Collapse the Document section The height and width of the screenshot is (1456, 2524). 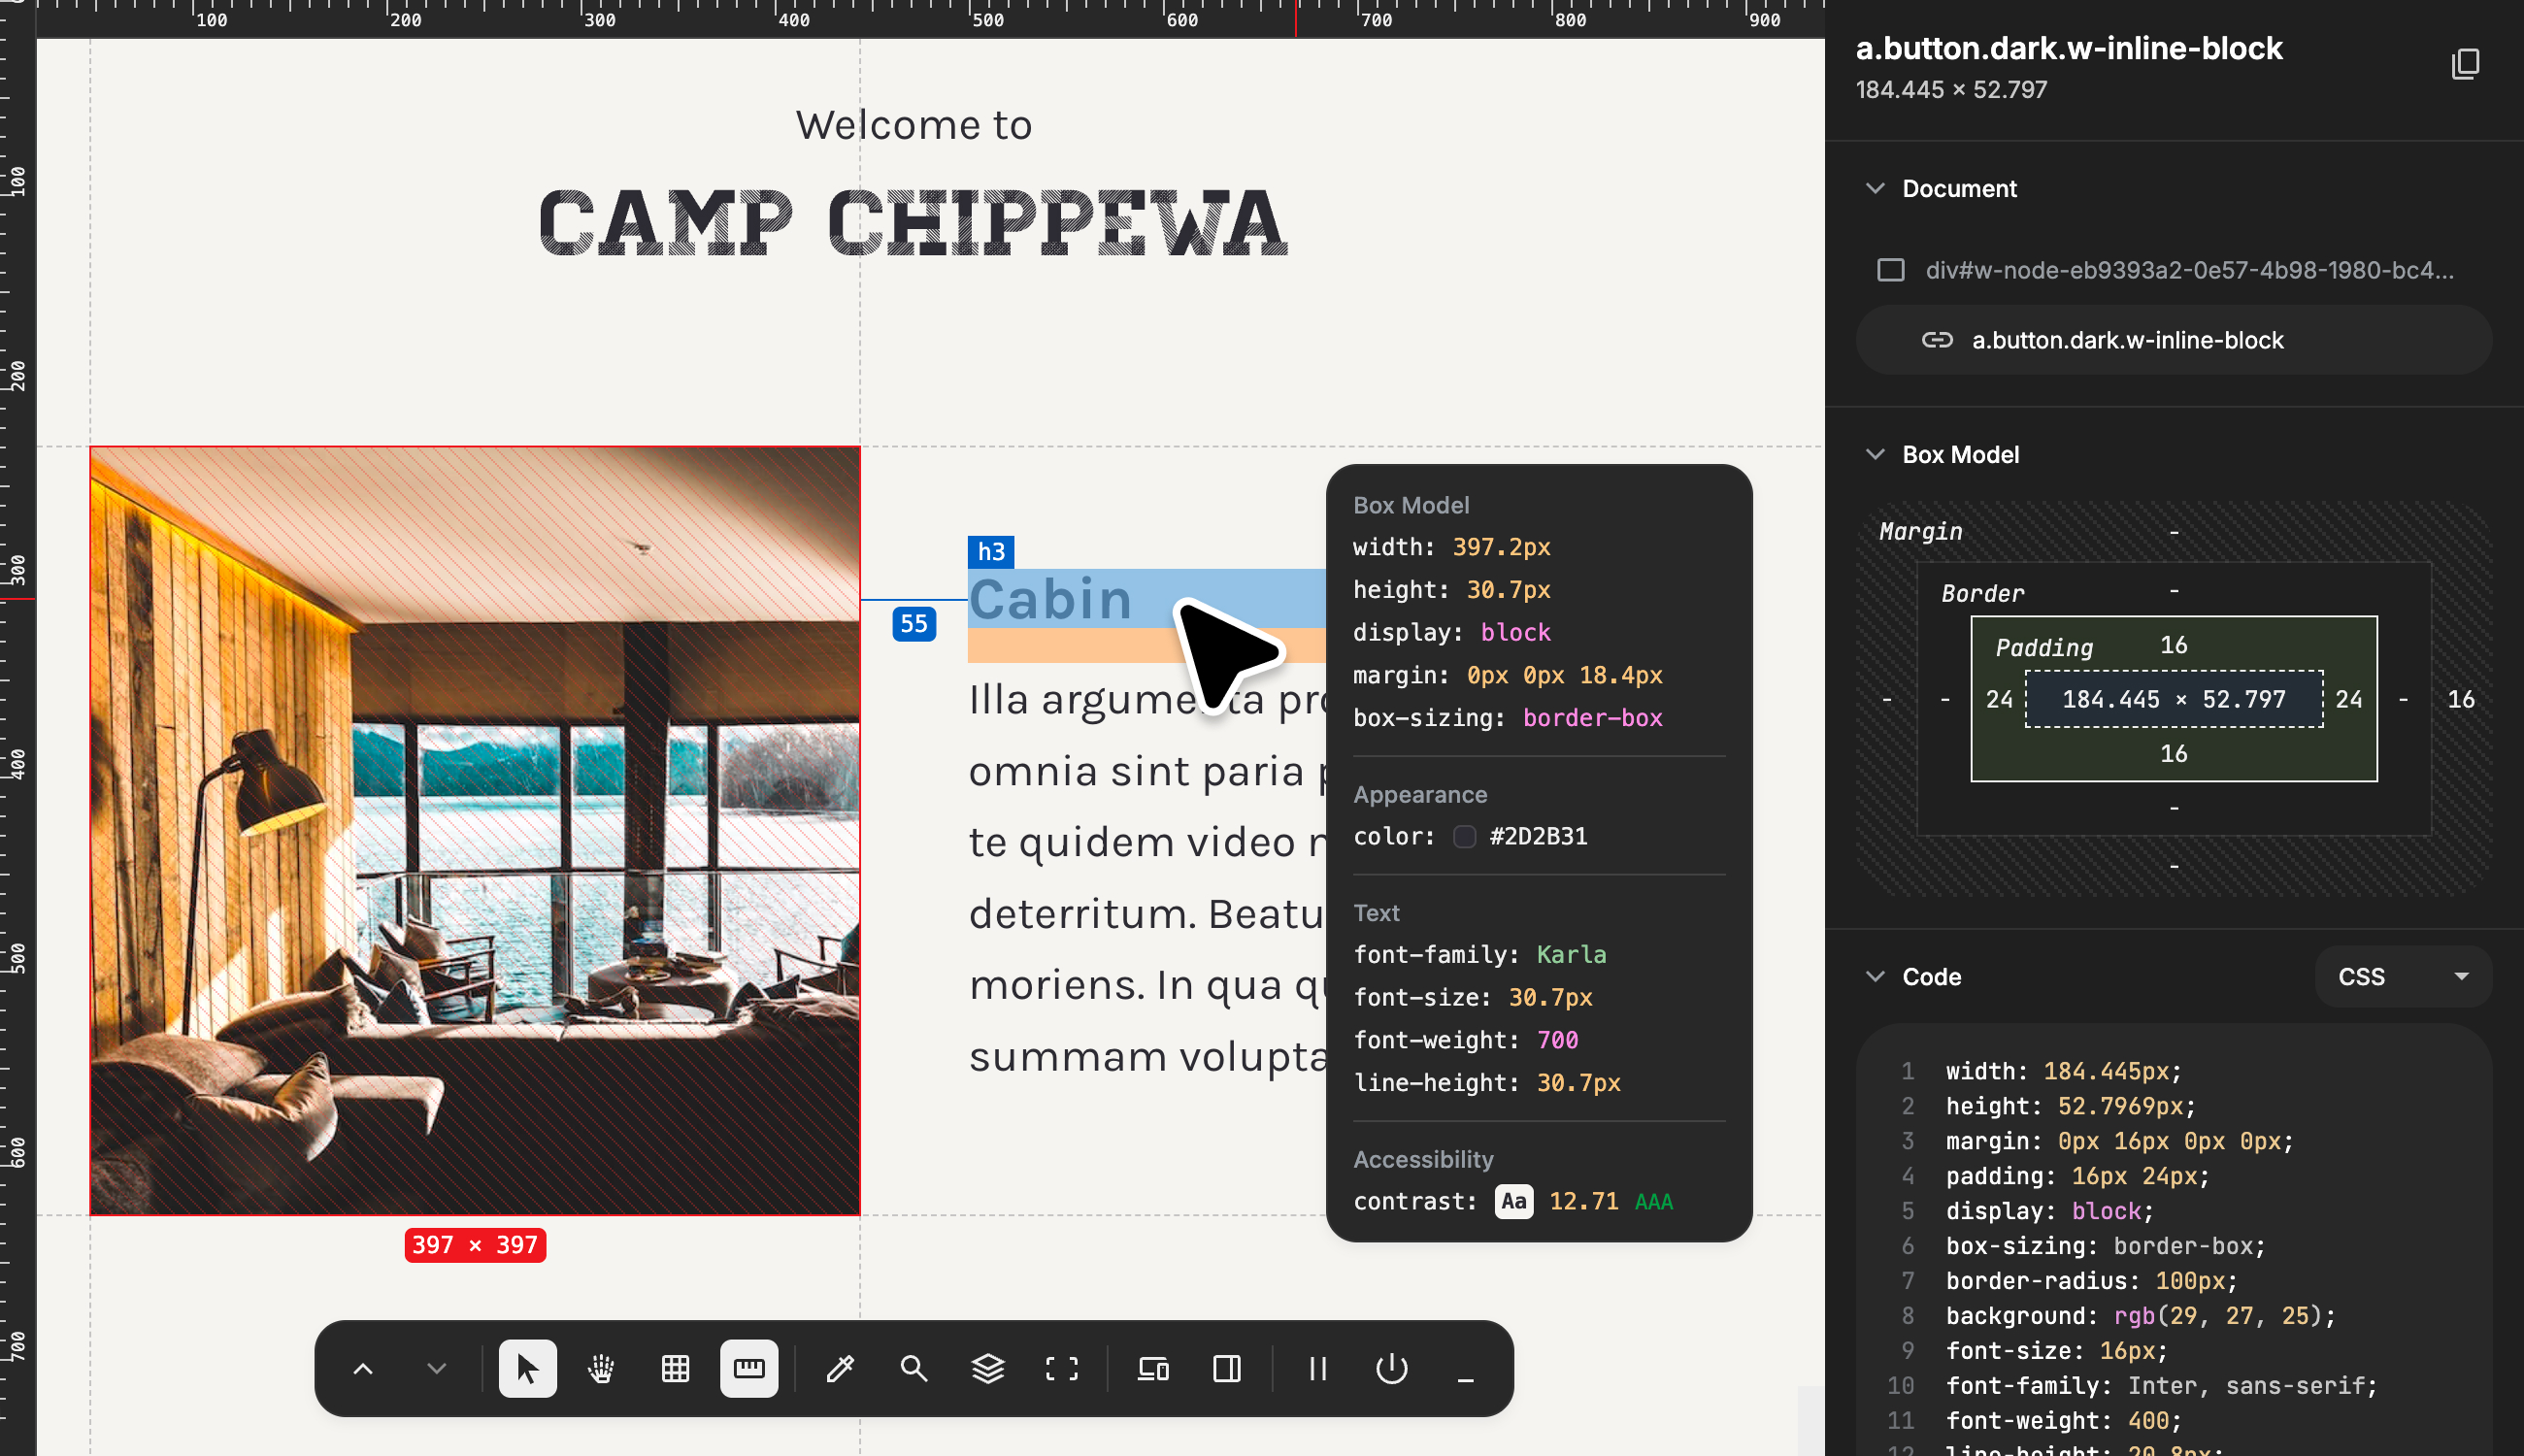click(1875, 188)
